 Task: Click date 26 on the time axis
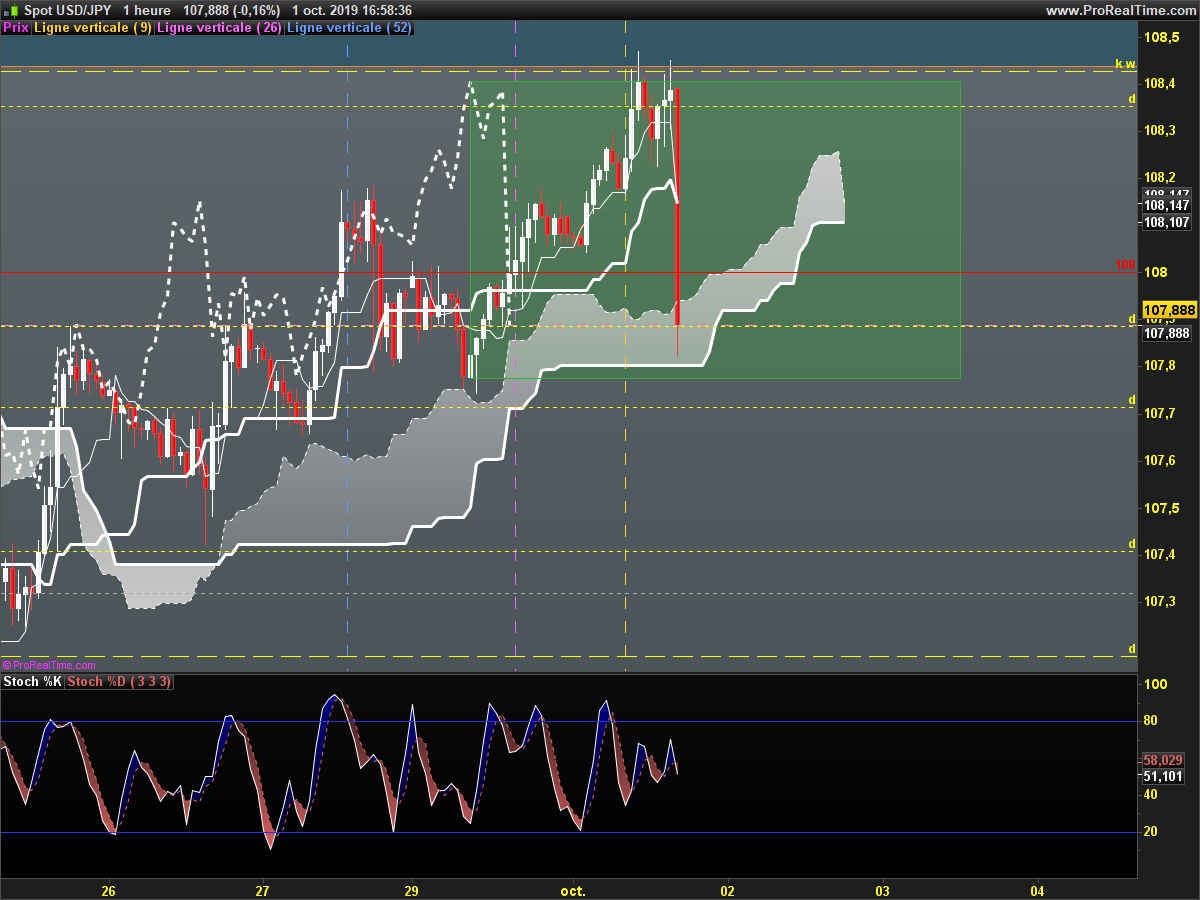click(x=109, y=890)
